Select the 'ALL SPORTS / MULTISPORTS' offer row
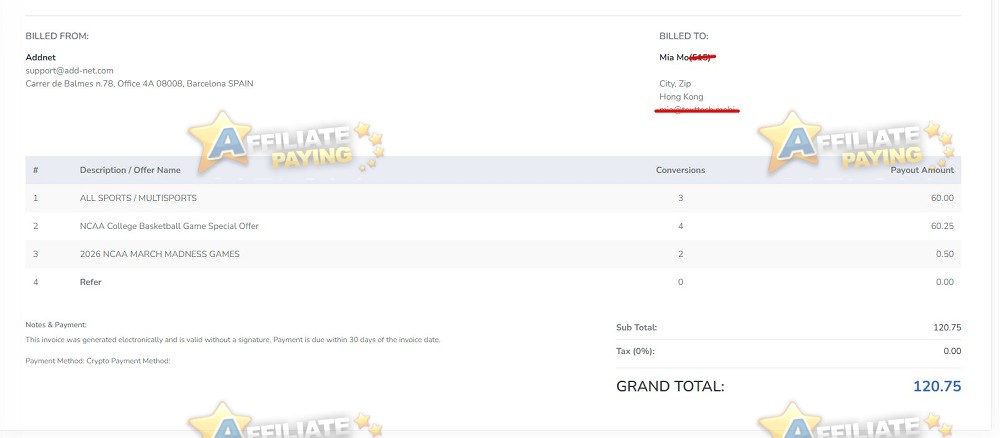This screenshot has width=1000, height=438. 493,198
